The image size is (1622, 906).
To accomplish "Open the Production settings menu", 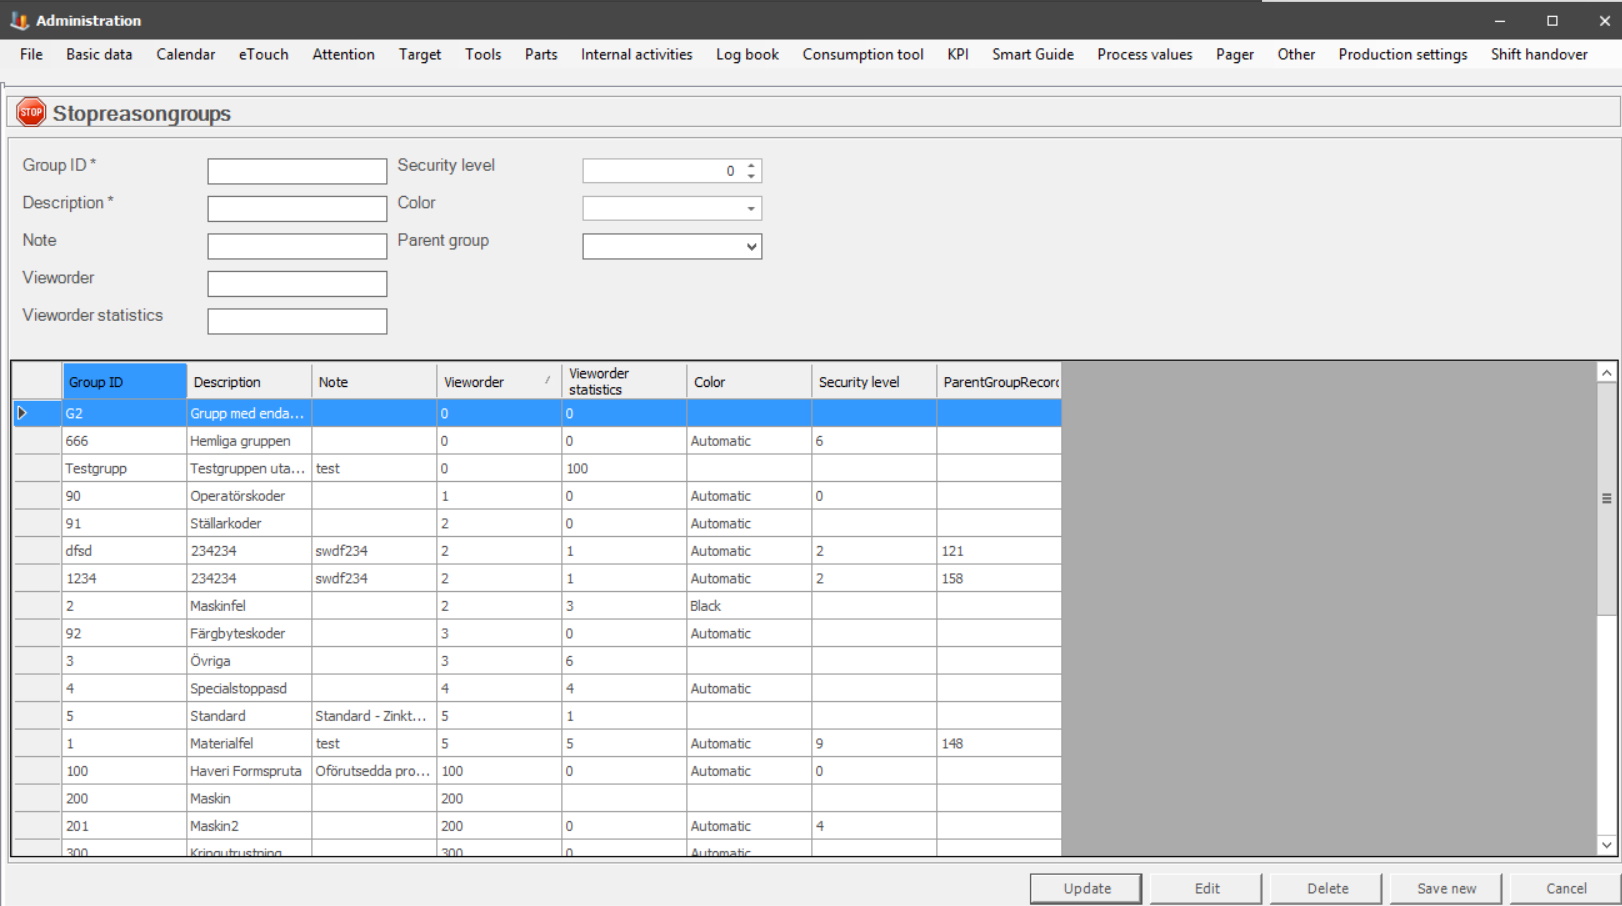I will pyautogui.click(x=1402, y=54).
